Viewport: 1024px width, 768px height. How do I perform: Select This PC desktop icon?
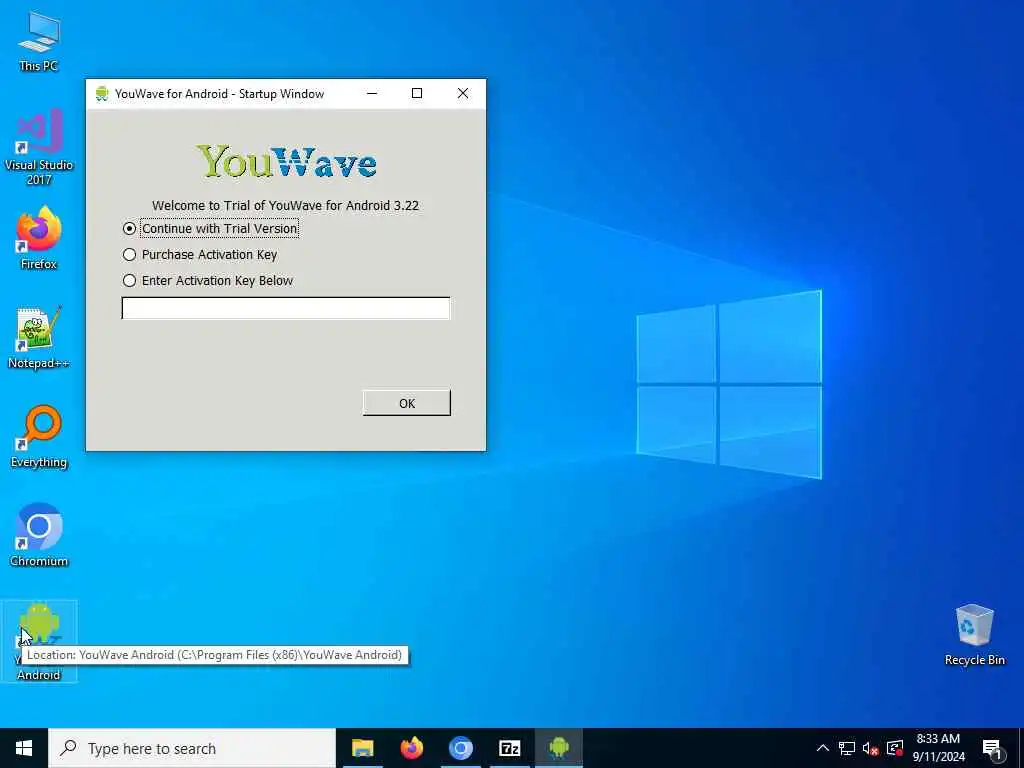coord(39,41)
